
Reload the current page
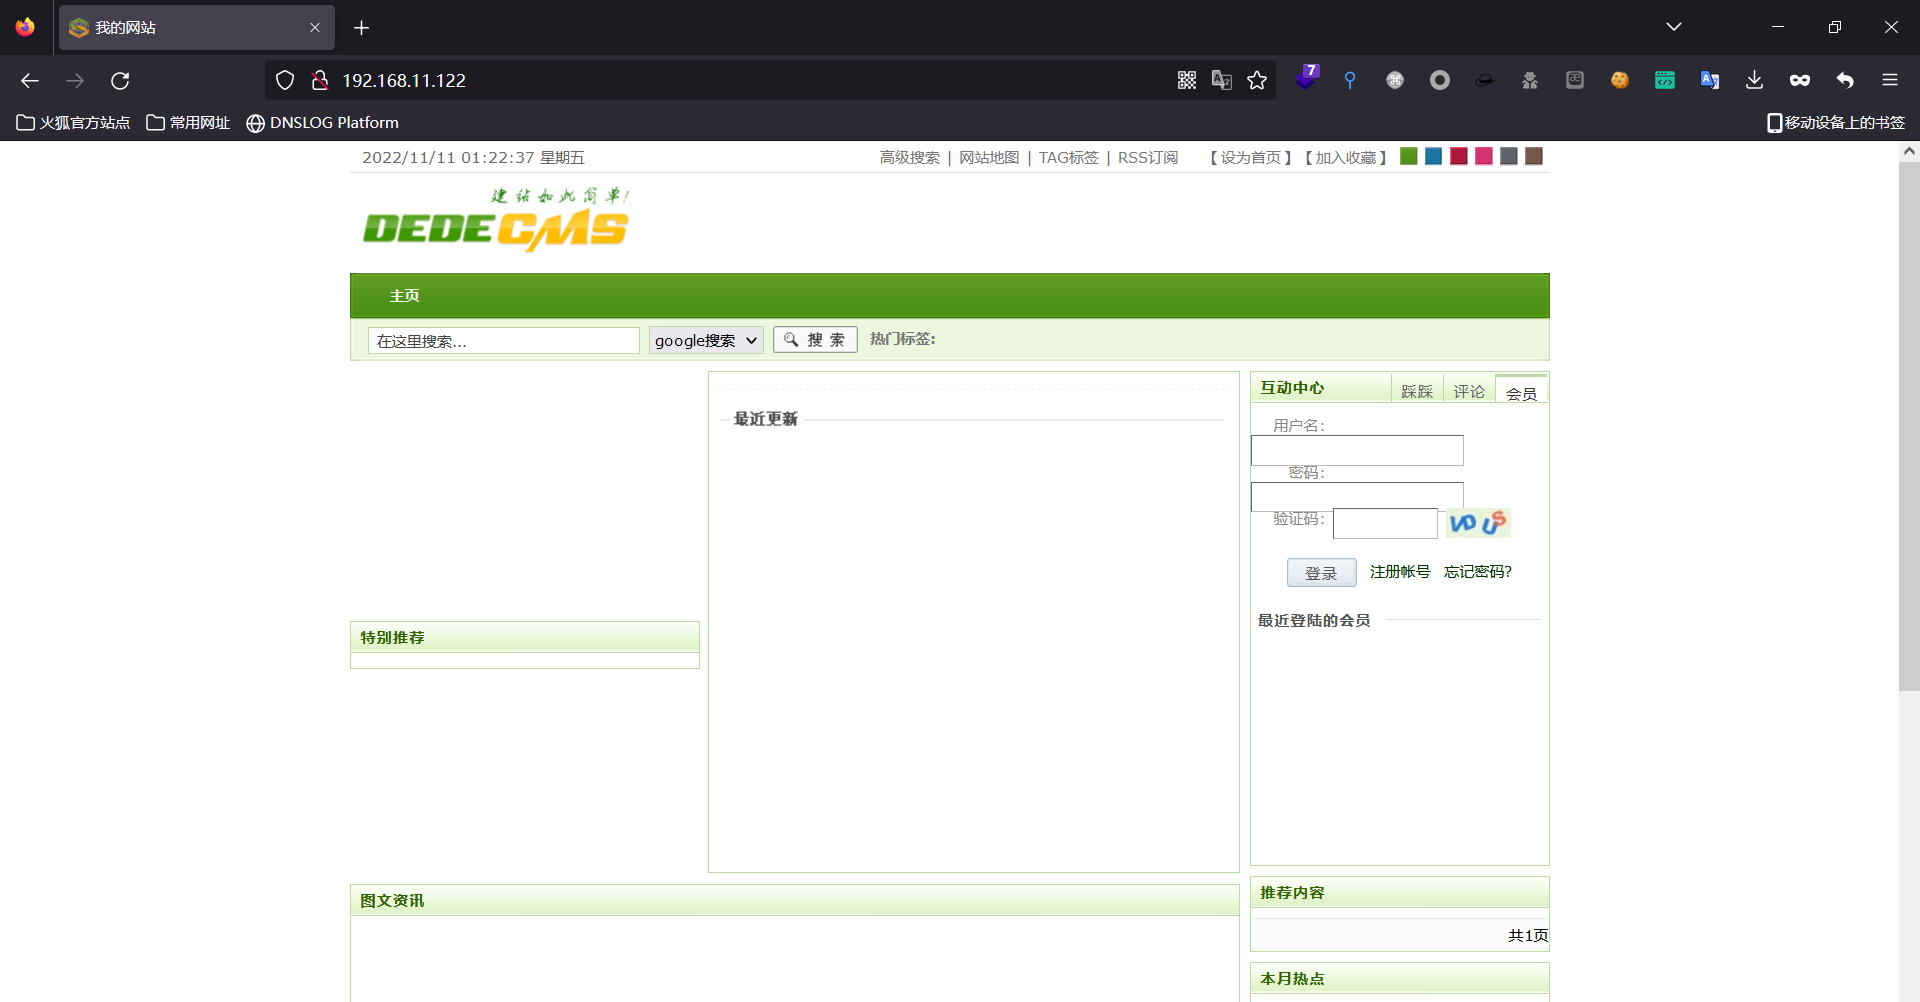pos(120,80)
